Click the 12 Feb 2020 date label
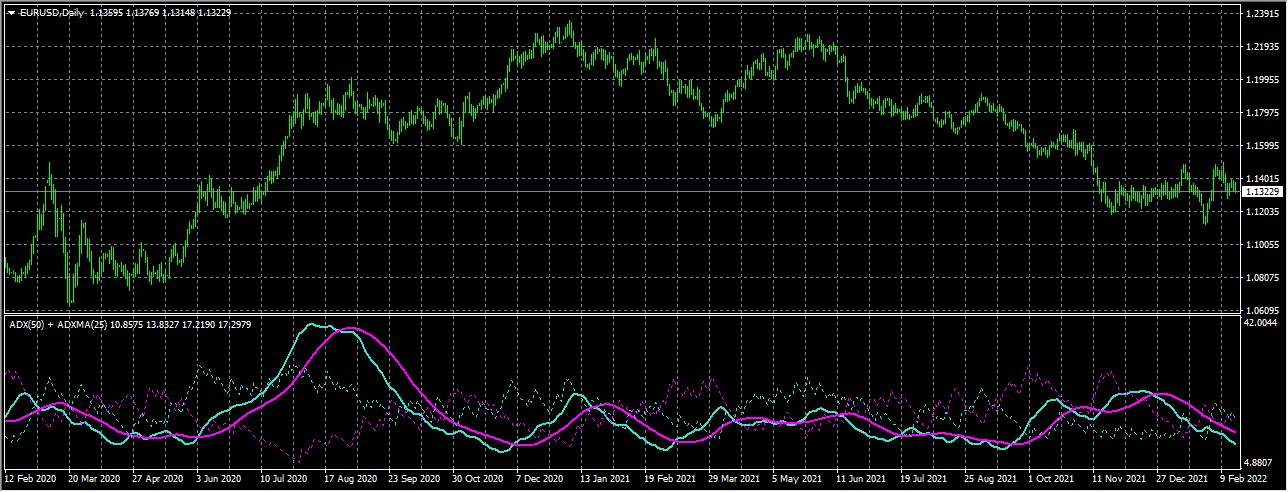The height and width of the screenshot is (492, 1288). pos(32,480)
